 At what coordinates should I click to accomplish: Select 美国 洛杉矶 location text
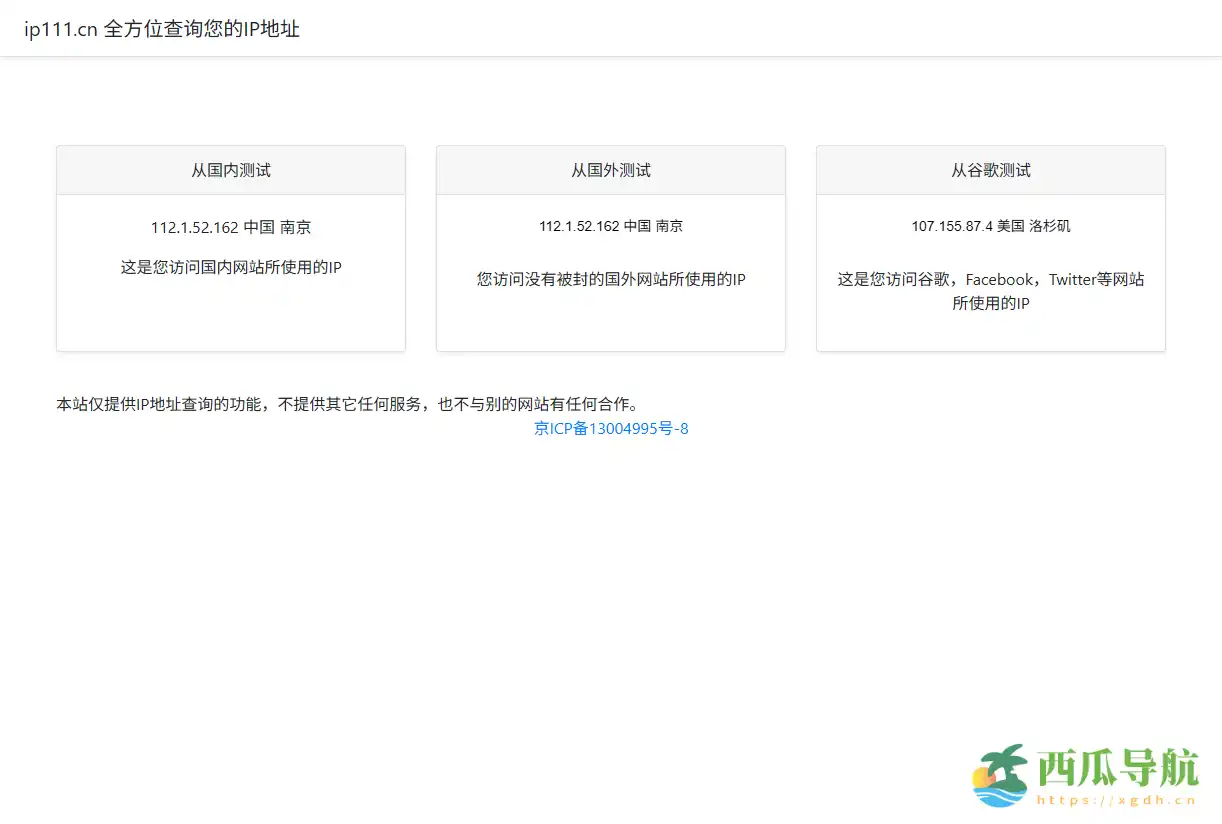1035,226
